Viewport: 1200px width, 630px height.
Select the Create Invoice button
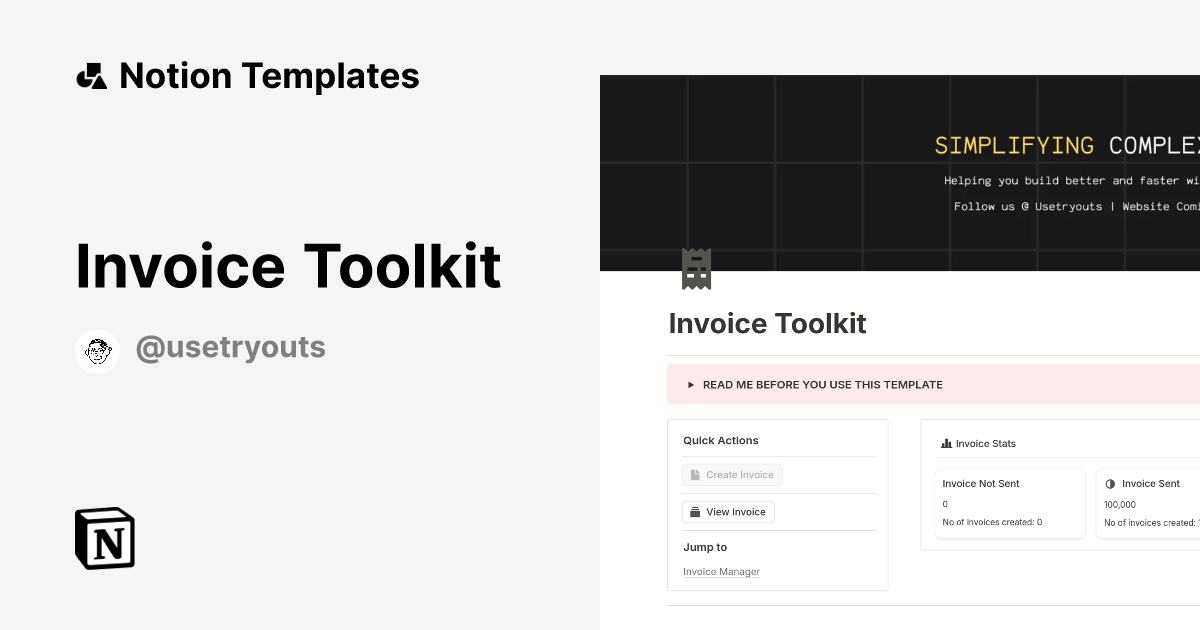733,474
